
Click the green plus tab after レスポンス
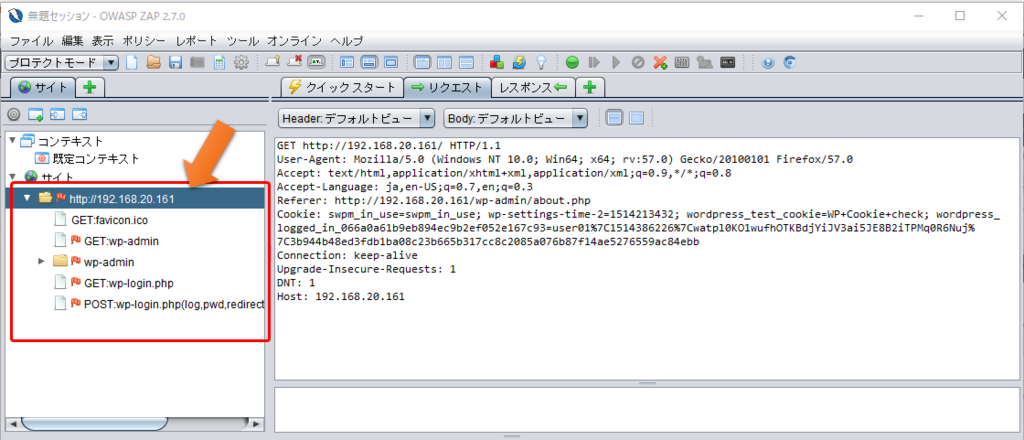coord(590,87)
